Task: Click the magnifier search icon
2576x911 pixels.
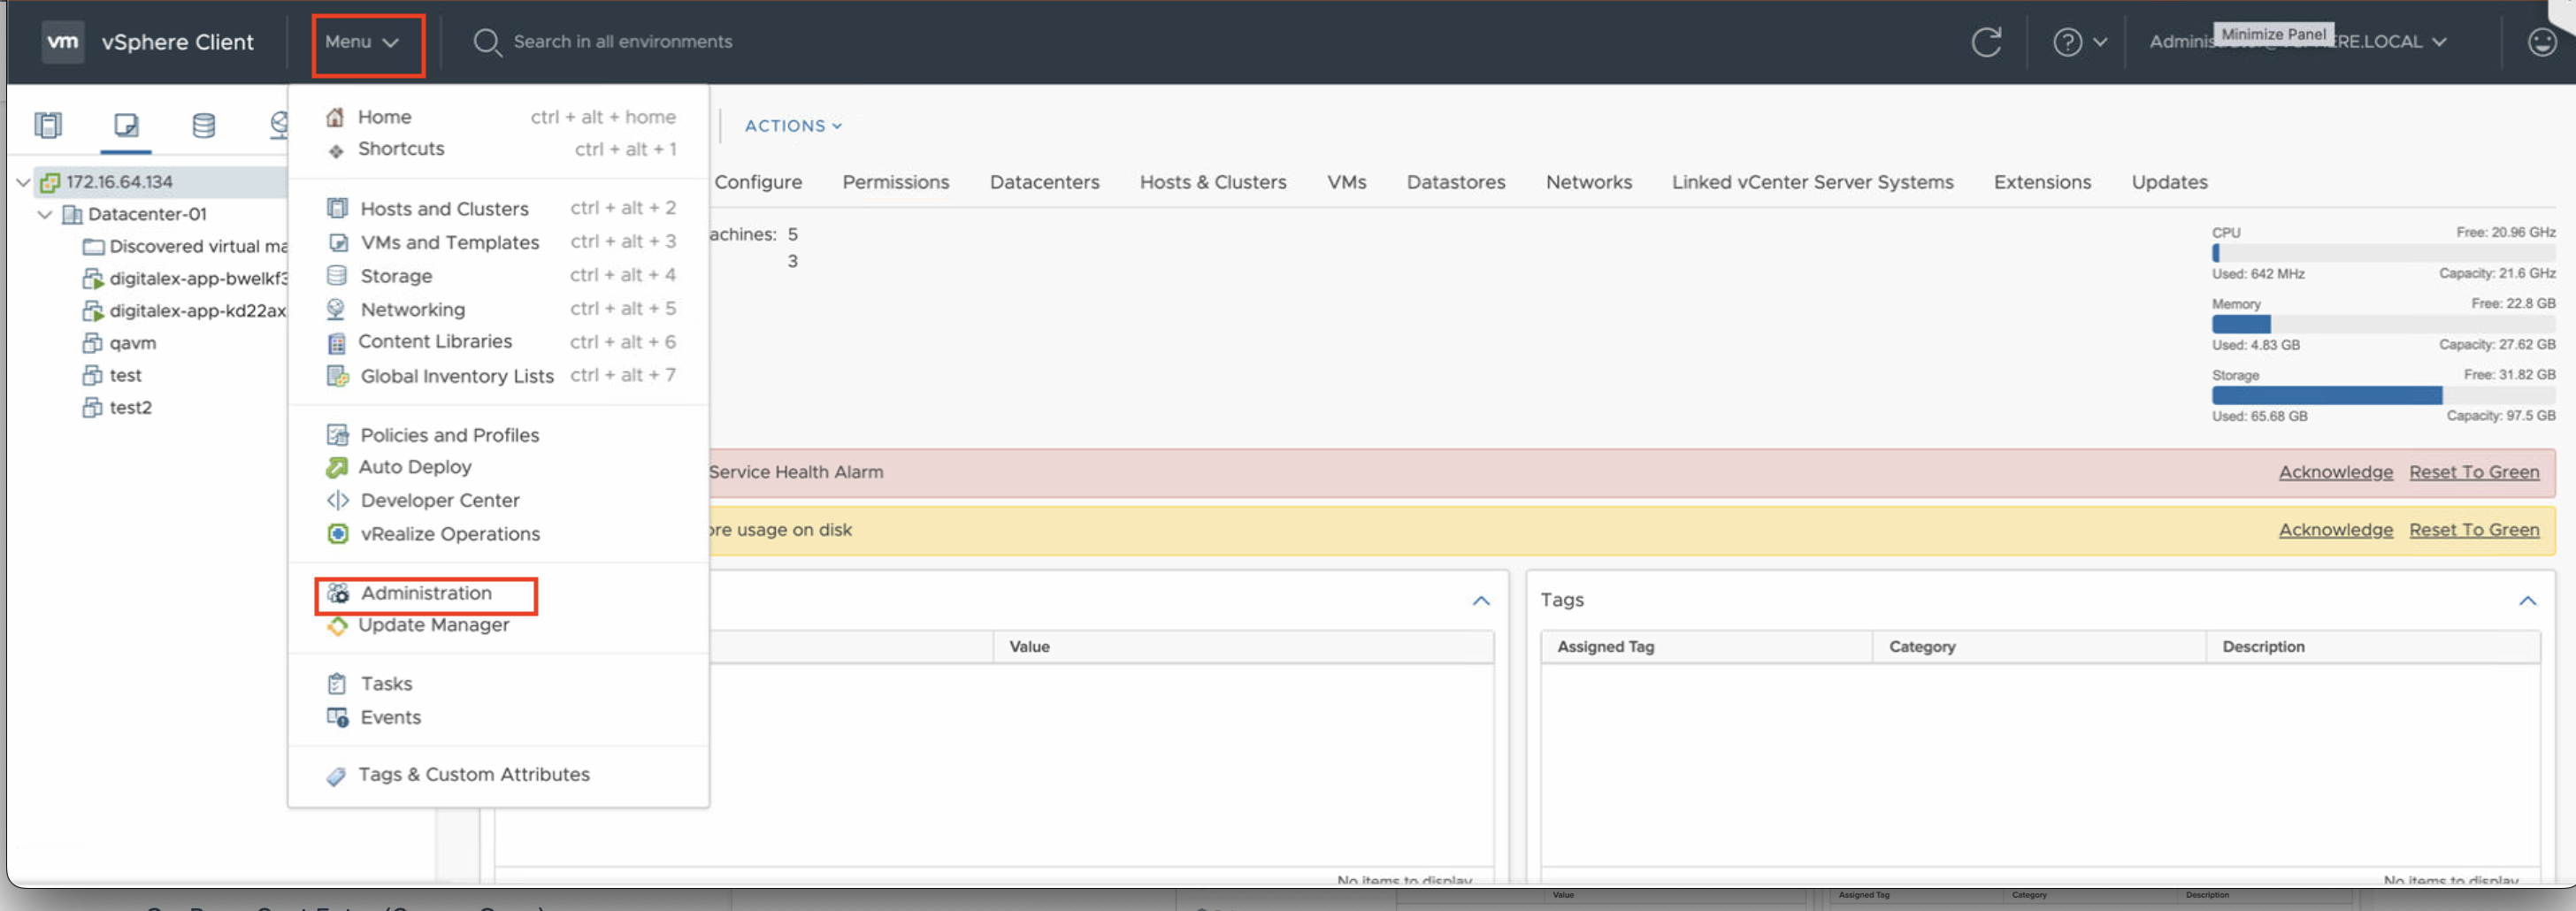Action: click(487, 42)
